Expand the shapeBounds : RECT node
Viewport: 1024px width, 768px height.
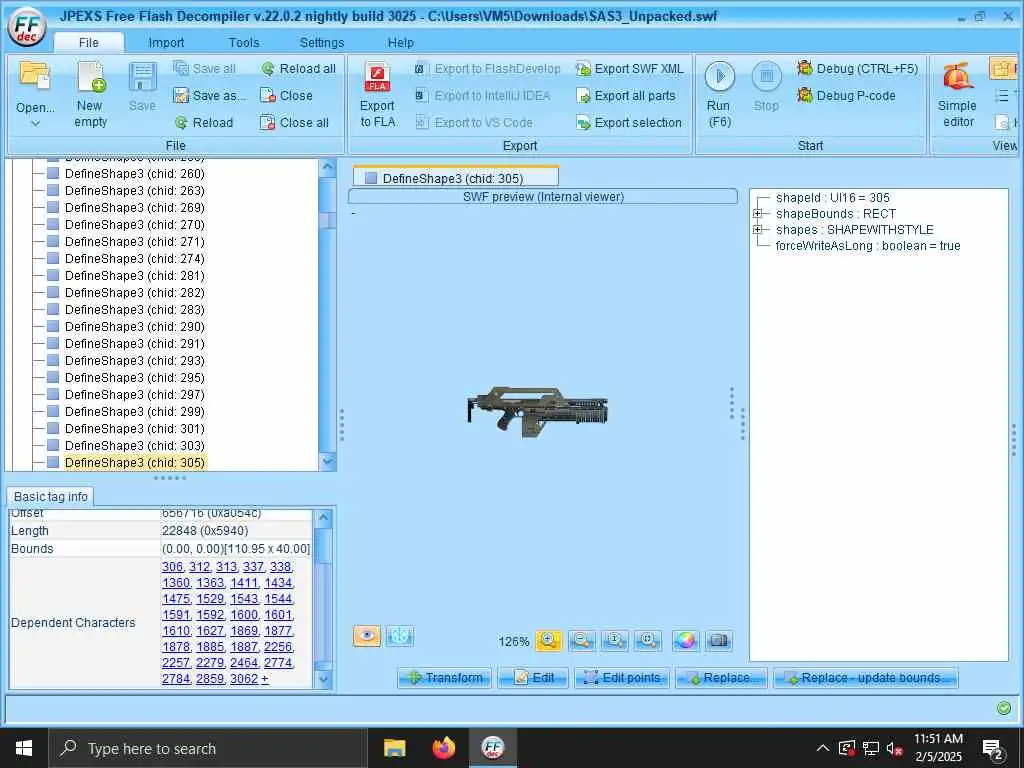pyautogui.click(x=758, y=214)
